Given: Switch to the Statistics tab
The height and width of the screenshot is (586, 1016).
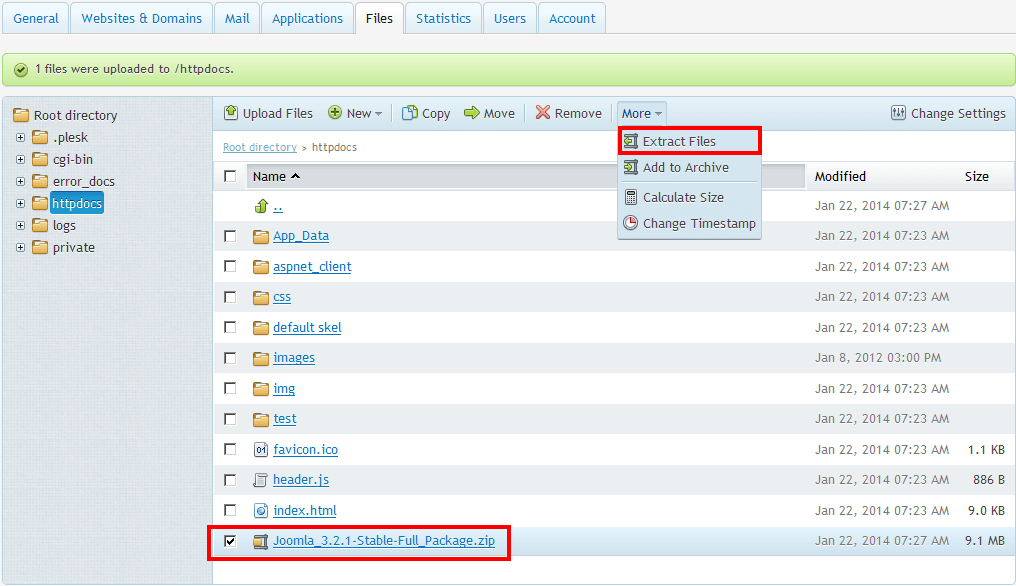Looking at the screenshot, I should click(443, 18).
